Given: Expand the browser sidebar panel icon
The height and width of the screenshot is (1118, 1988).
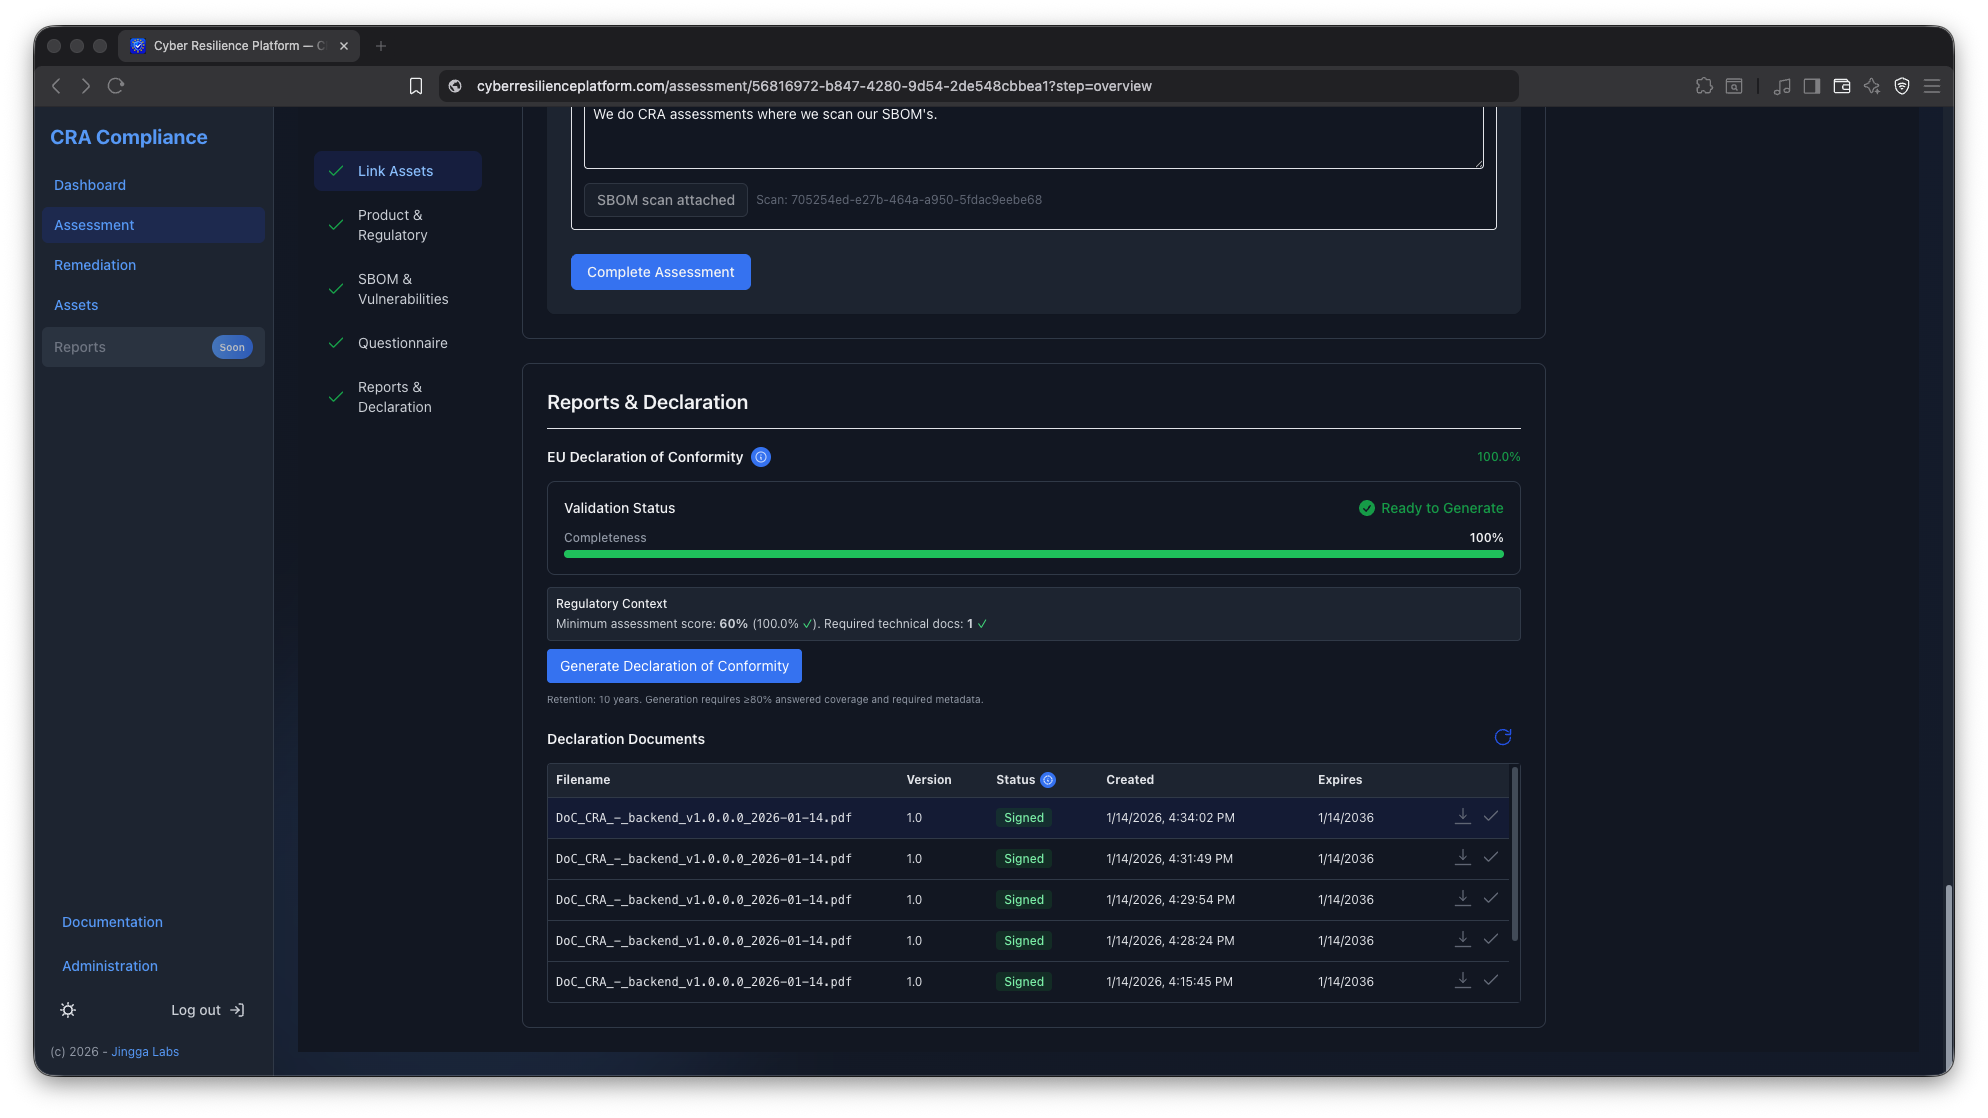Looking at the screenshot, I should (x=1811, y=86).
